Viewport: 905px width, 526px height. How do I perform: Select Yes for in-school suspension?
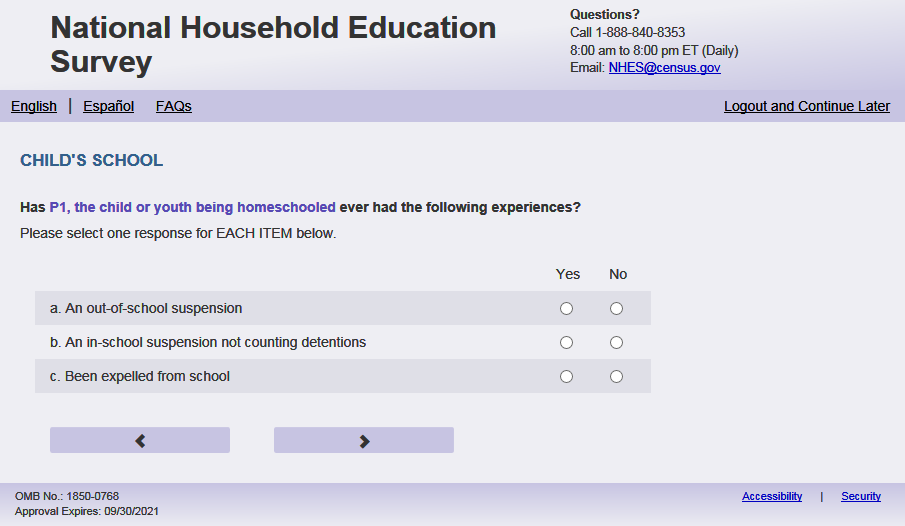click(x=567, y=342)
